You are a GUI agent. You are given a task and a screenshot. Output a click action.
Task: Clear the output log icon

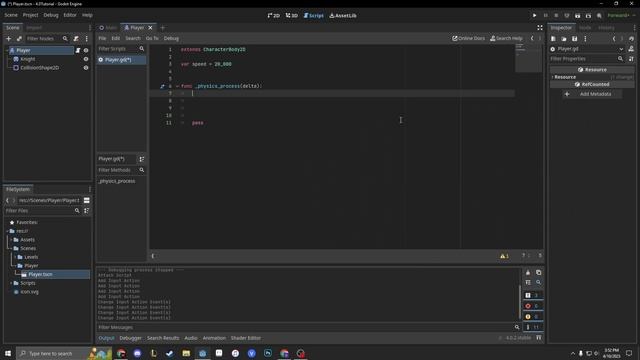point(528,272)
